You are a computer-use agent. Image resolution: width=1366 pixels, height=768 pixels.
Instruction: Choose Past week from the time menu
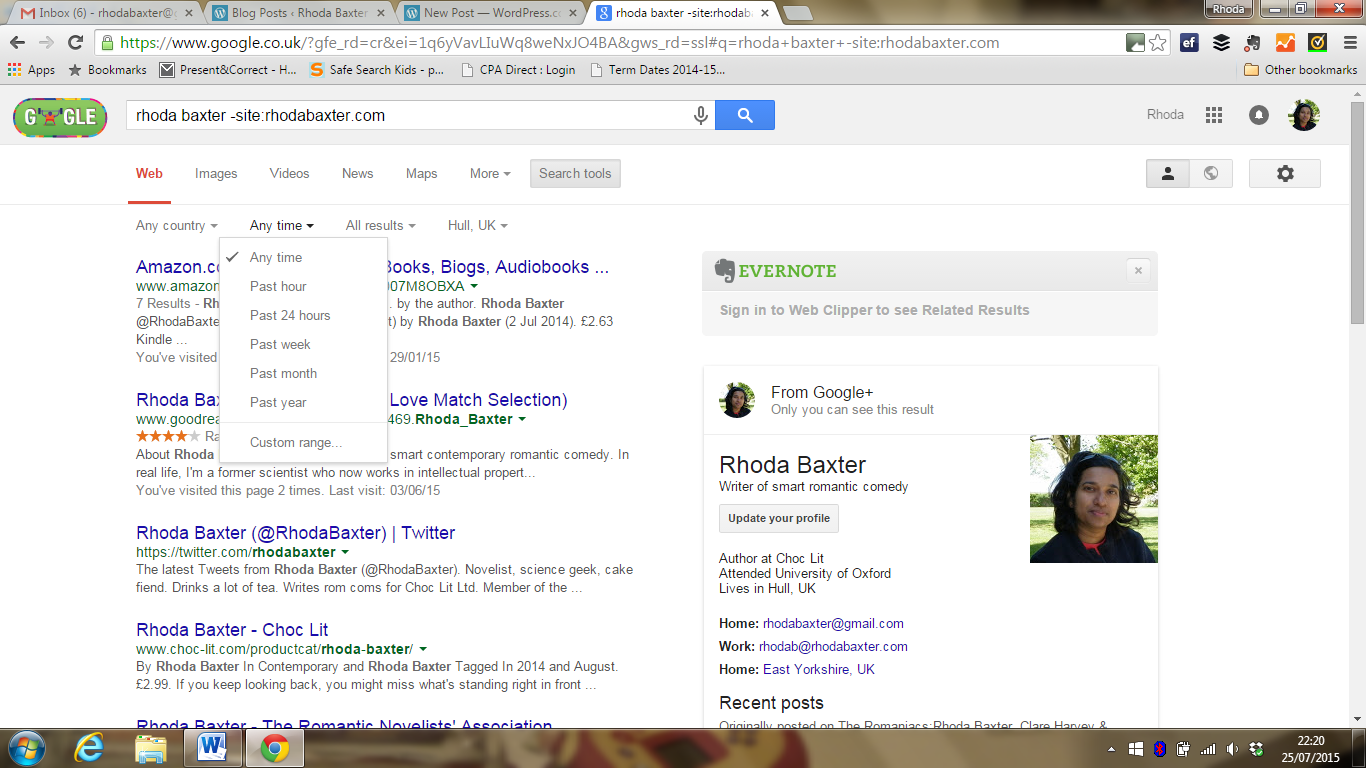[280, 344]
